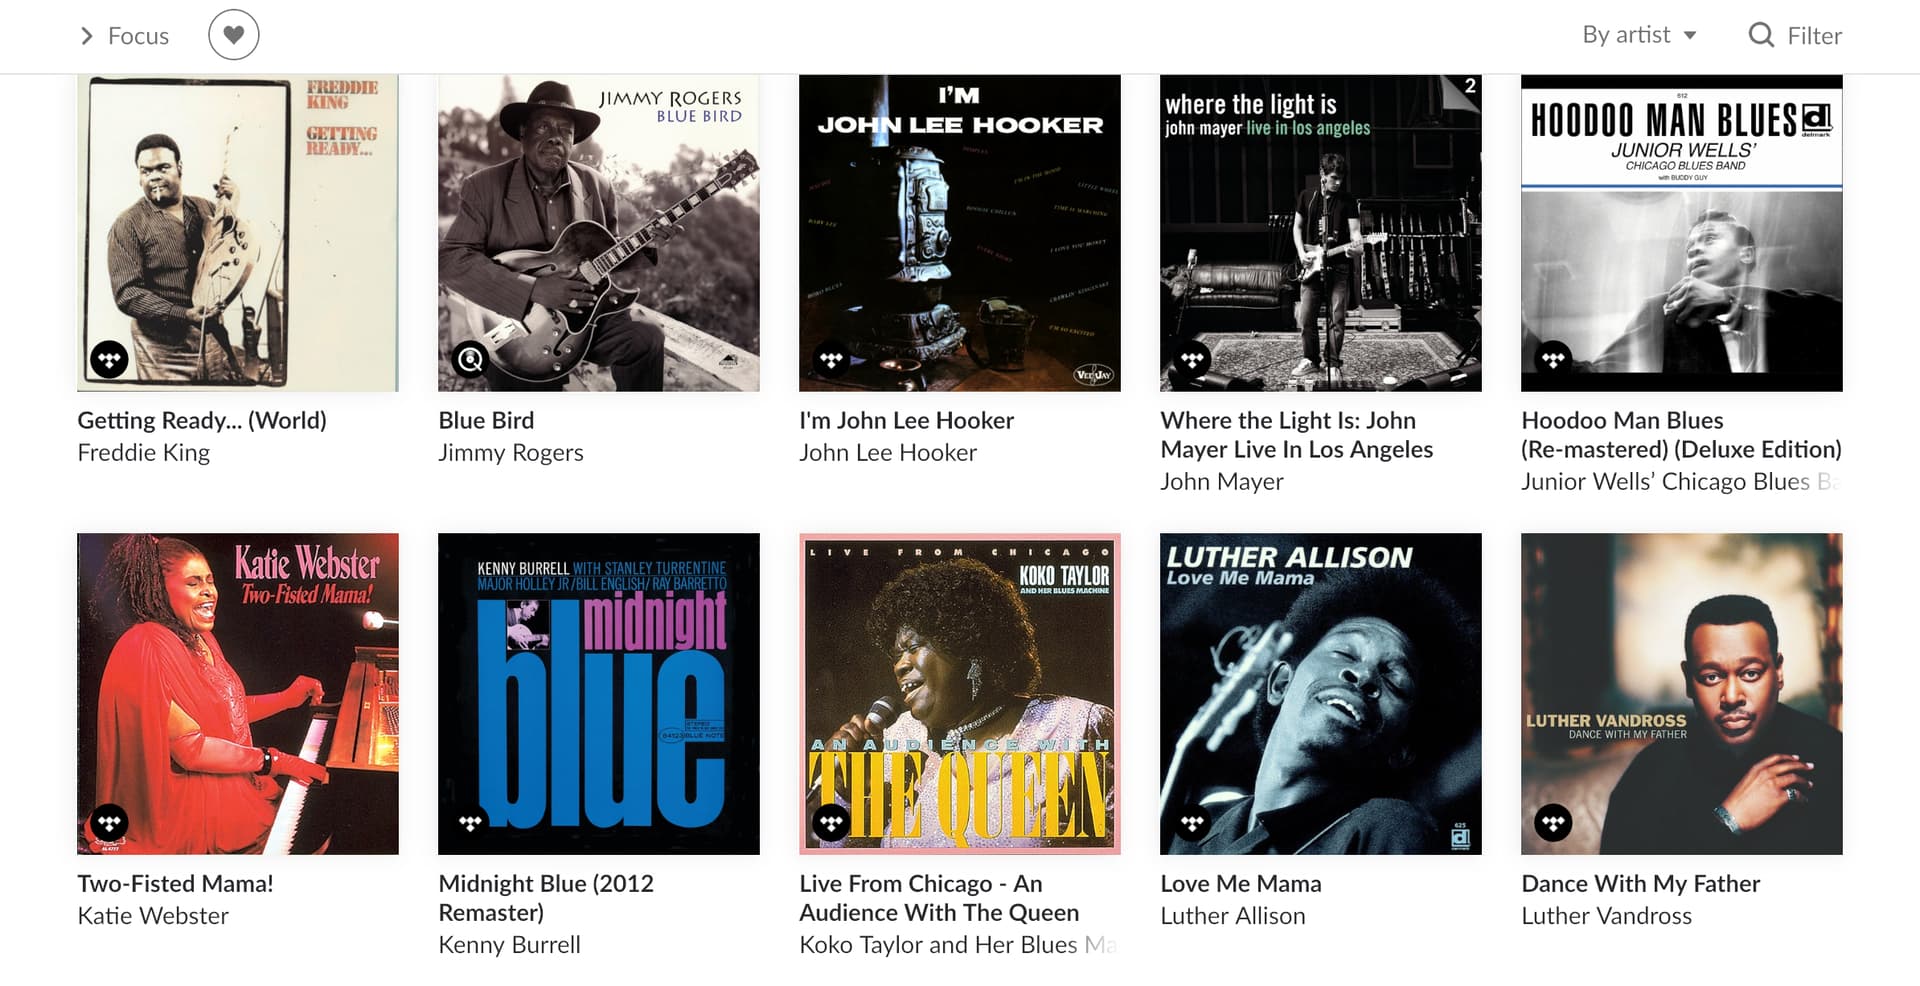Click Qobuz badge on Blue Bird cover
1920x986 pixels.
click(x=470, y=358)
